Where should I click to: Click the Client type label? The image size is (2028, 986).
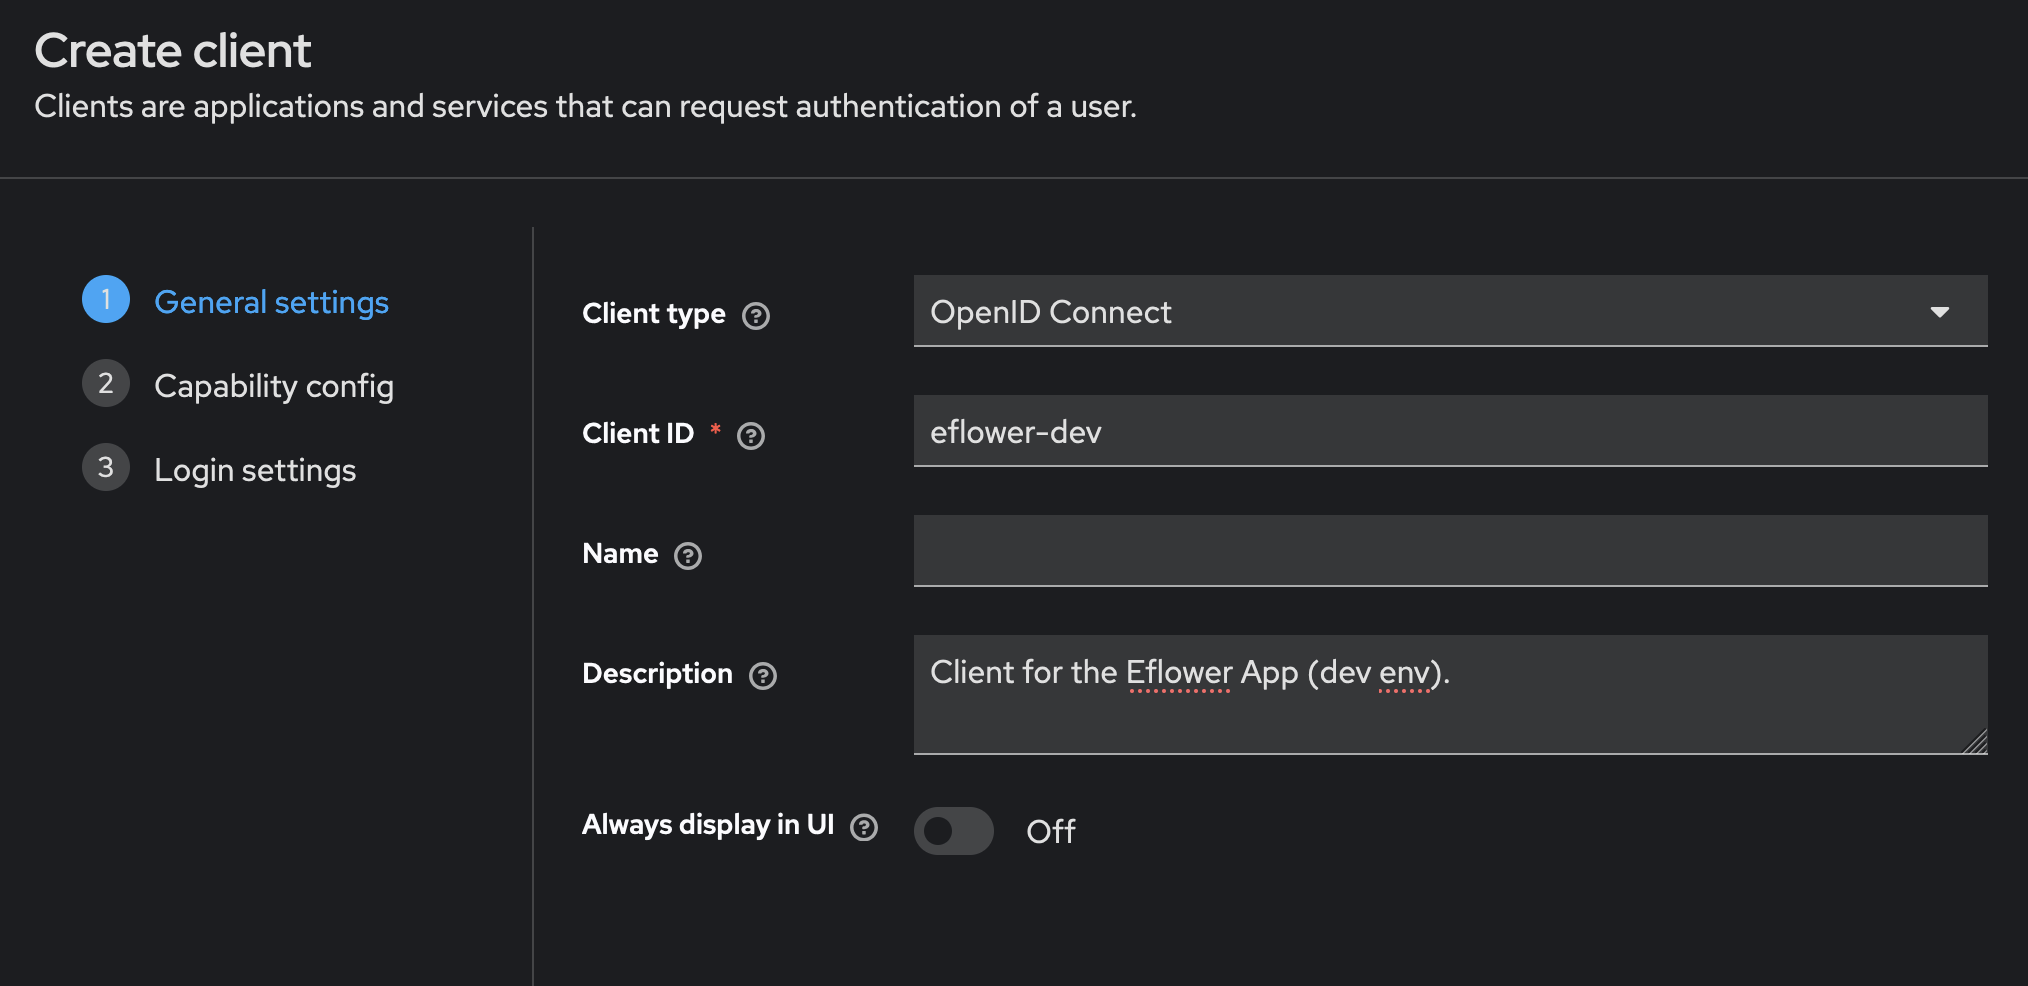[x=654, y=314]
